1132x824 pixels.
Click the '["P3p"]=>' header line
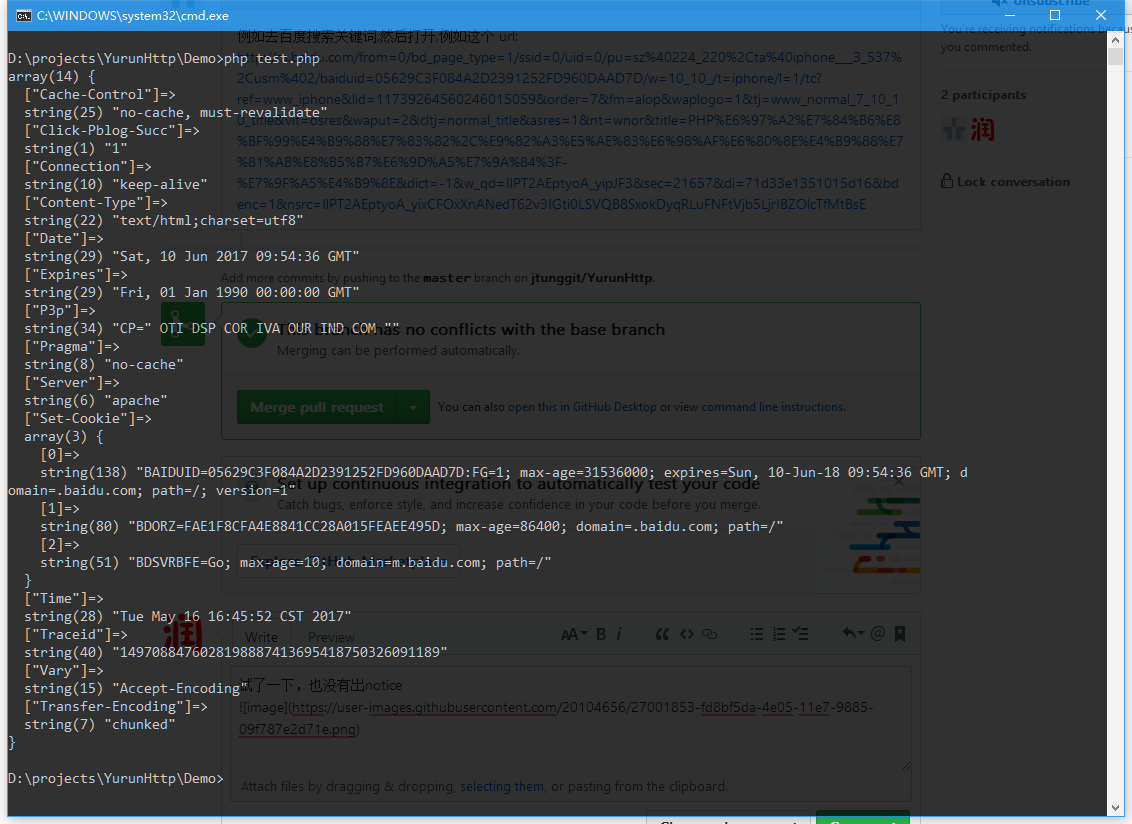(x=60, y=311)
